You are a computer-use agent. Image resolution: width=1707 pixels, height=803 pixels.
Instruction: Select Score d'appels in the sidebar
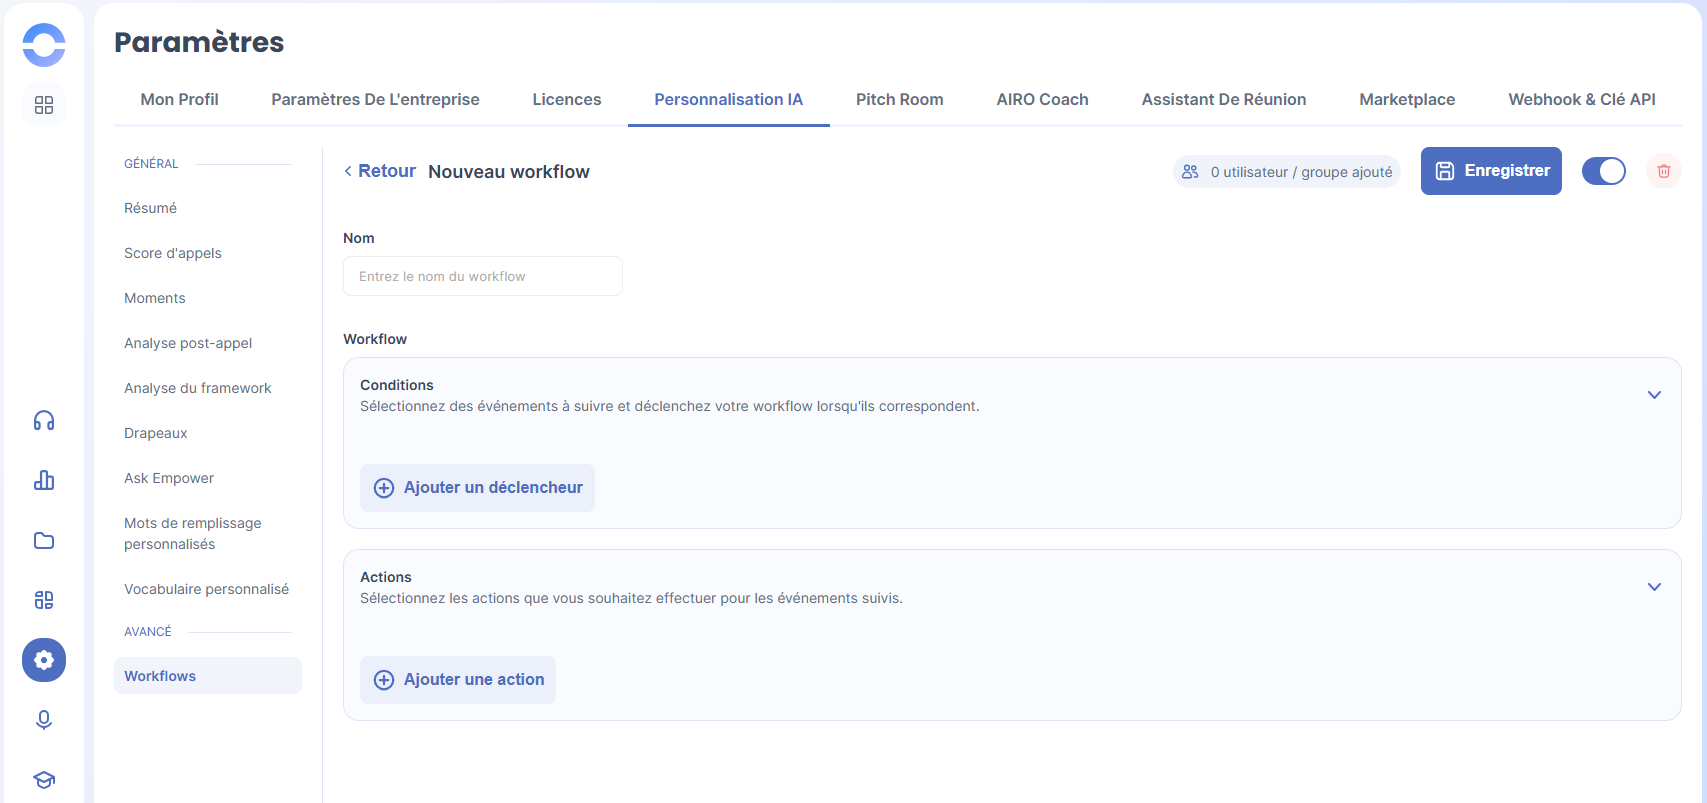(x=173, y=253)
